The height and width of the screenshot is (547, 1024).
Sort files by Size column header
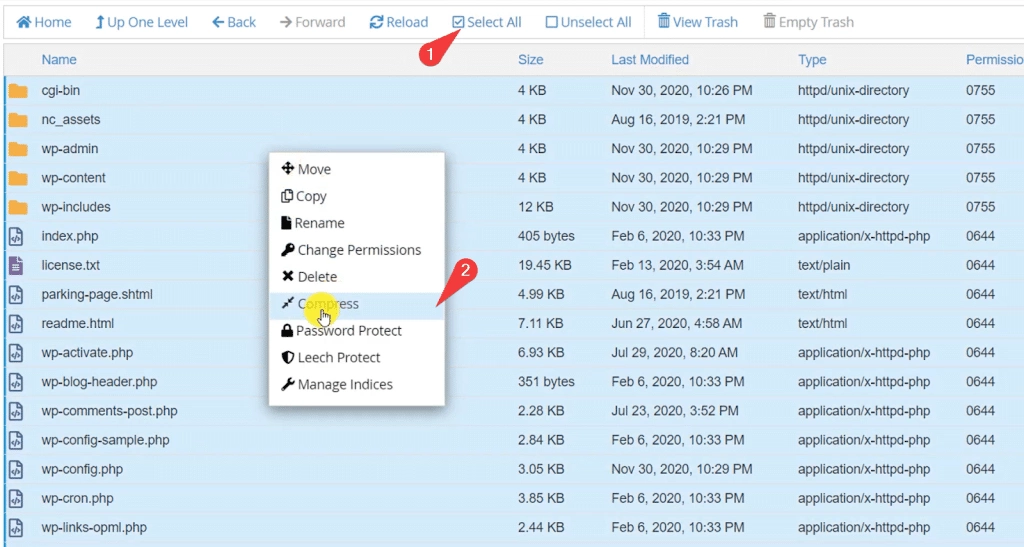[x=530, y=59]
